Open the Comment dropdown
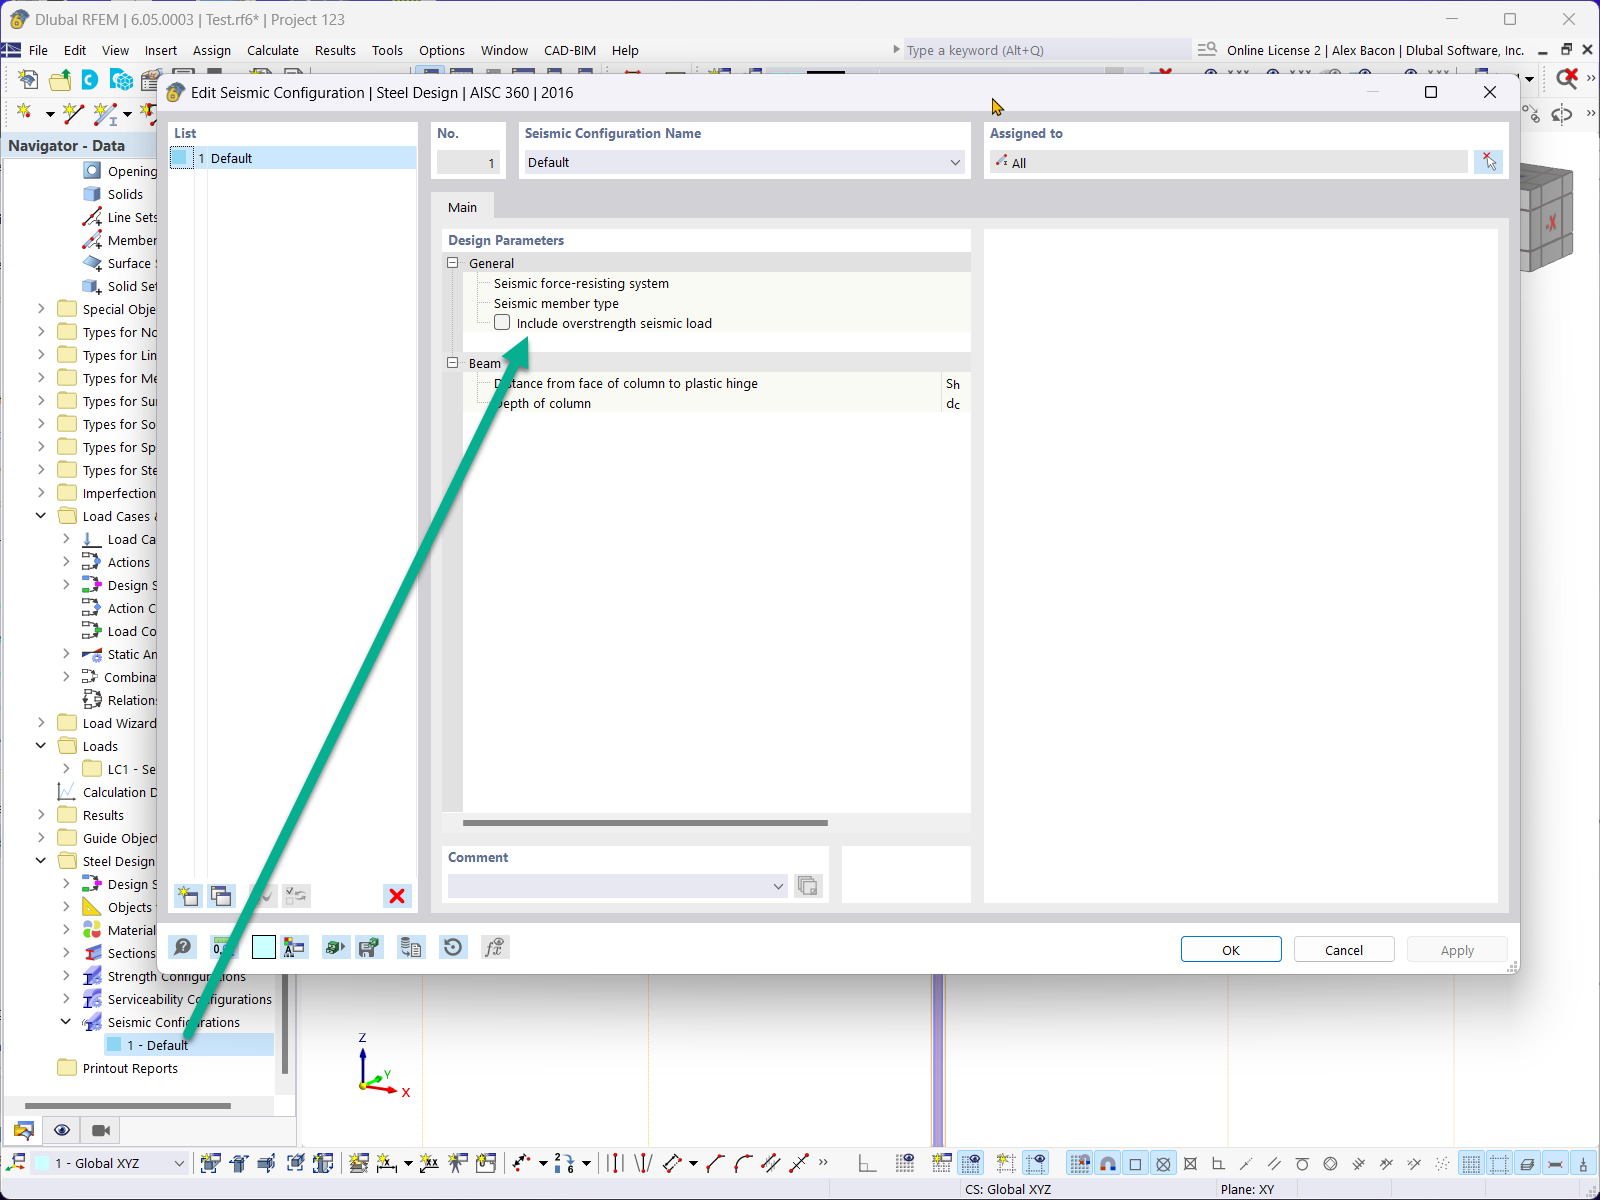The width and height of the screenshot is (1600, 1200). click(x=778, y=886)
